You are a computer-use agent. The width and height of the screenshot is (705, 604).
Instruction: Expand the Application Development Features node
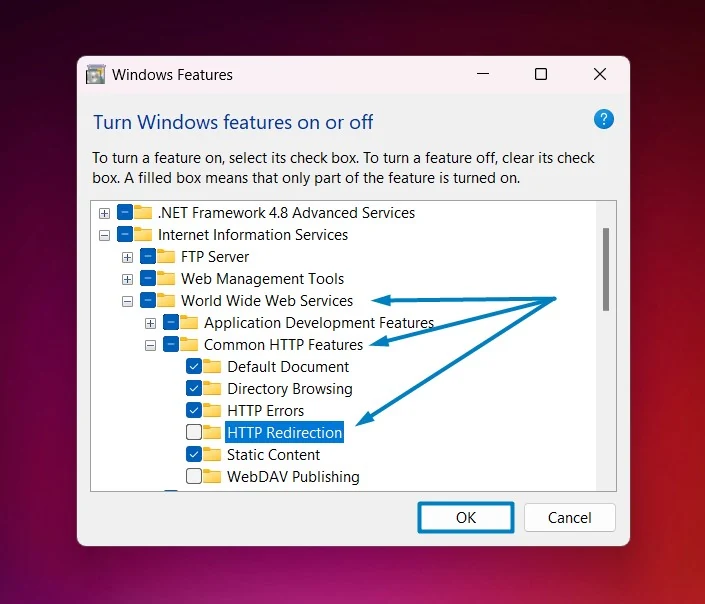(150, 323)
